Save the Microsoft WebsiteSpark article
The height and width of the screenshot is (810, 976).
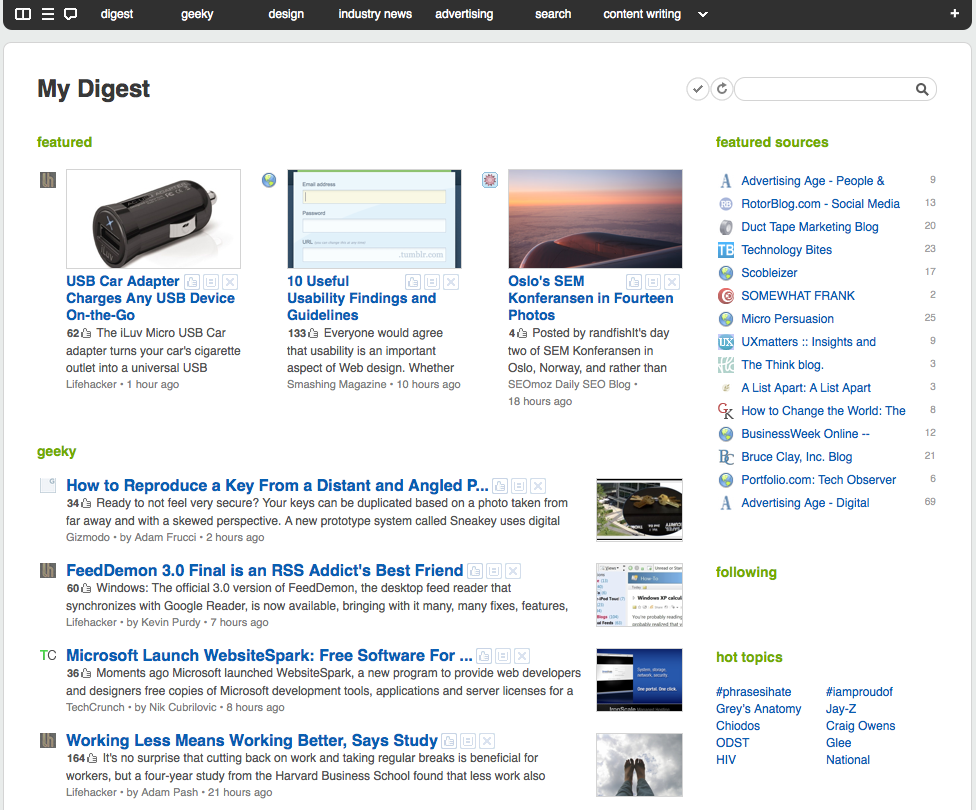[504, 656]
